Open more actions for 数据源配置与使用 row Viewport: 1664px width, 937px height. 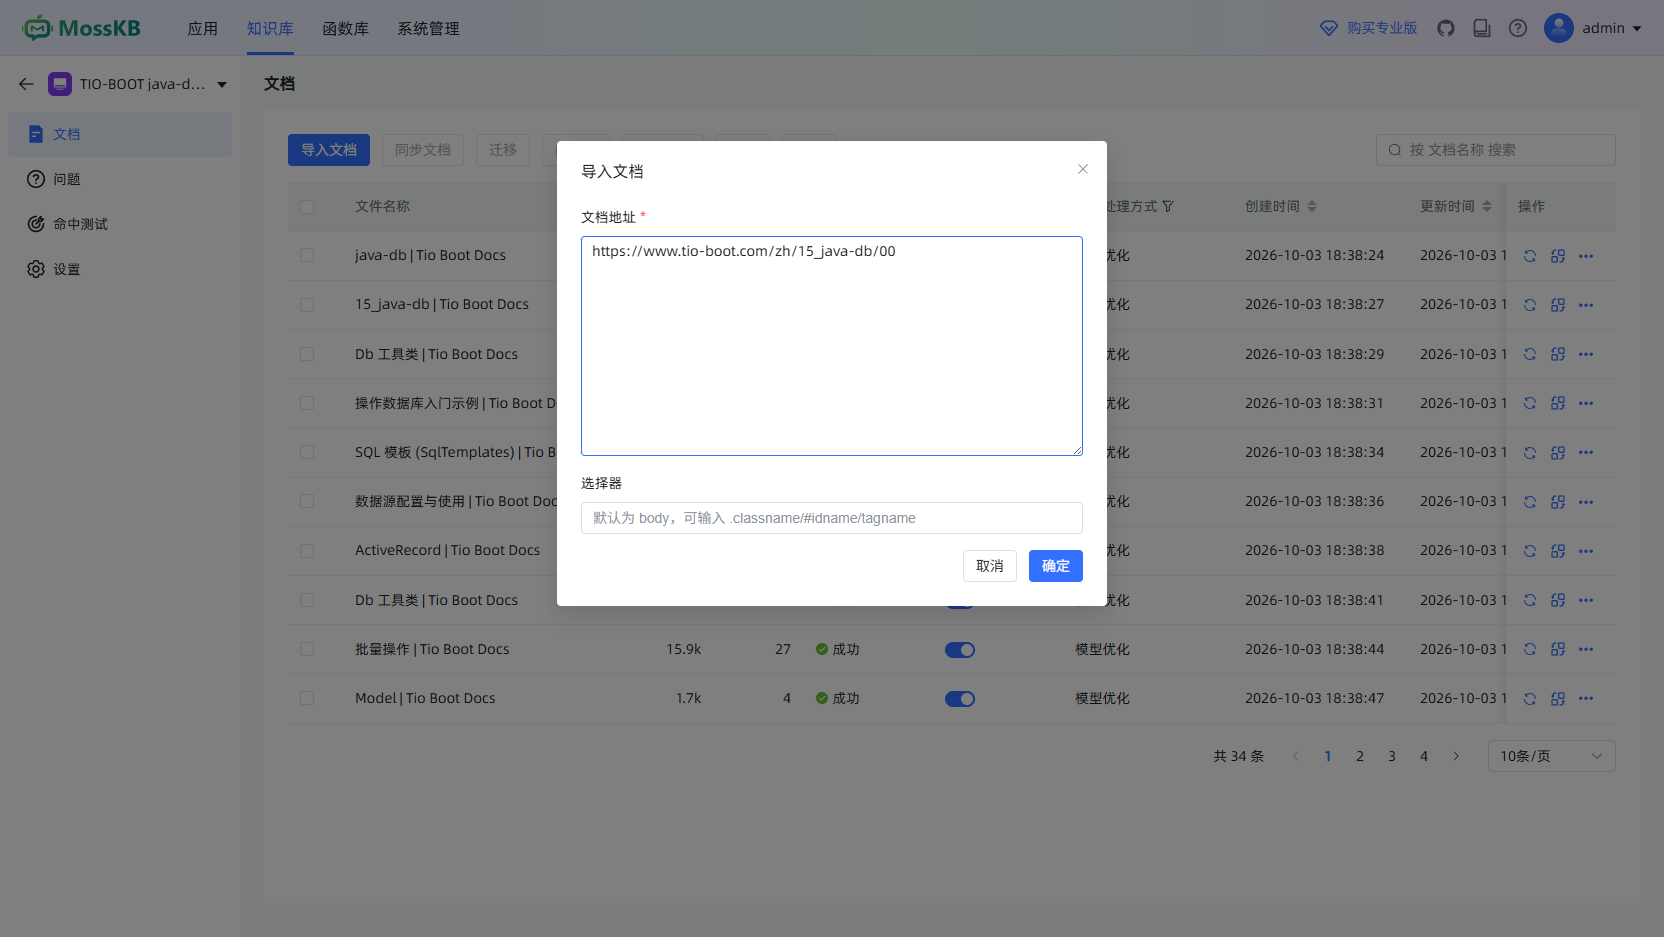(x=1586, y=502)
